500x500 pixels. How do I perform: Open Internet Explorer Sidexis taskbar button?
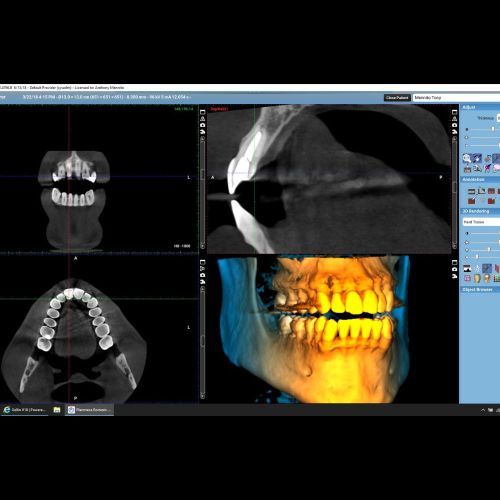pyautogui.click(x=25, y=410)
